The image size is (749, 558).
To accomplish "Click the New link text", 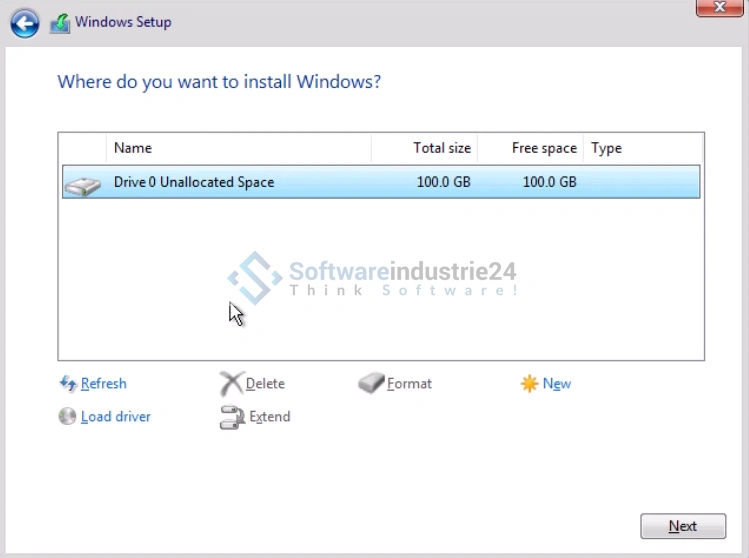I will (x=557, y=384).
